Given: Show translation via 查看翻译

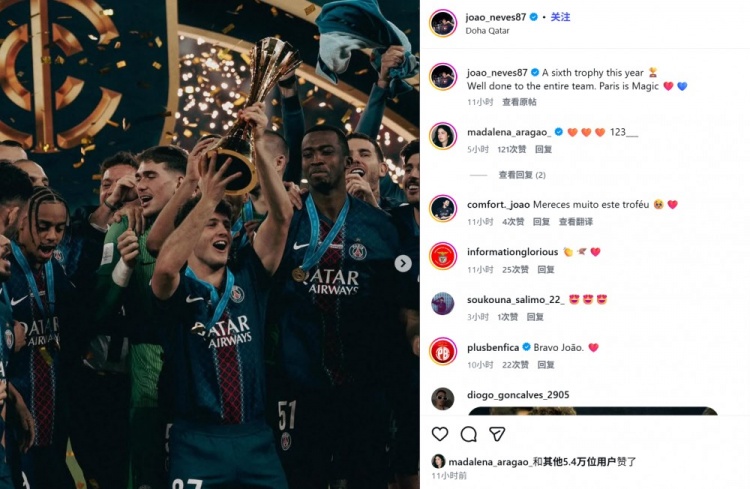Looking at the screenshot, I should click(x=575, y=222).
